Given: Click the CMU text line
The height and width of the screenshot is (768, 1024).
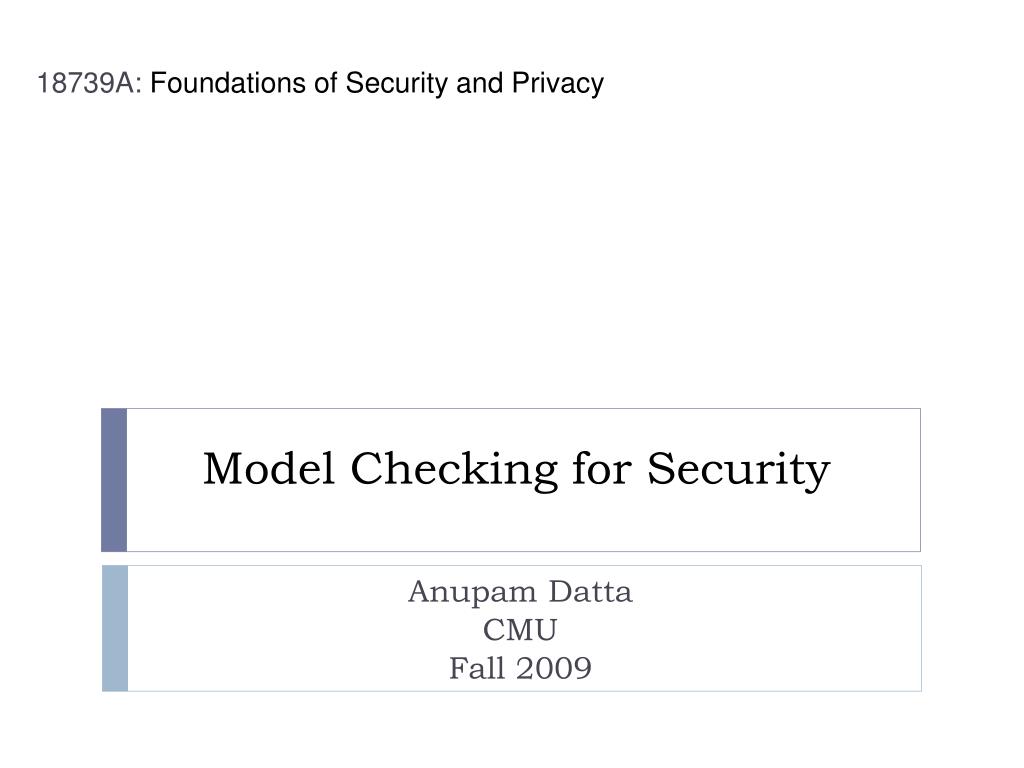Looking at the screenshot, I should [x=520, y=630].
